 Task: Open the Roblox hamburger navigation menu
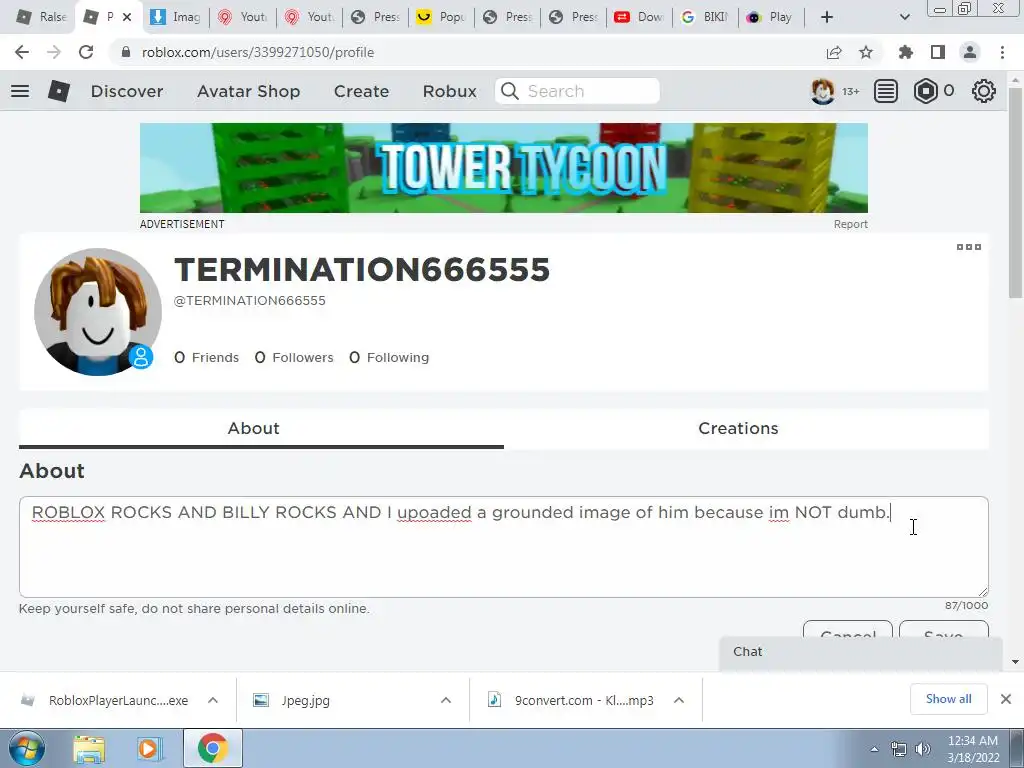[x=20, y=91]
